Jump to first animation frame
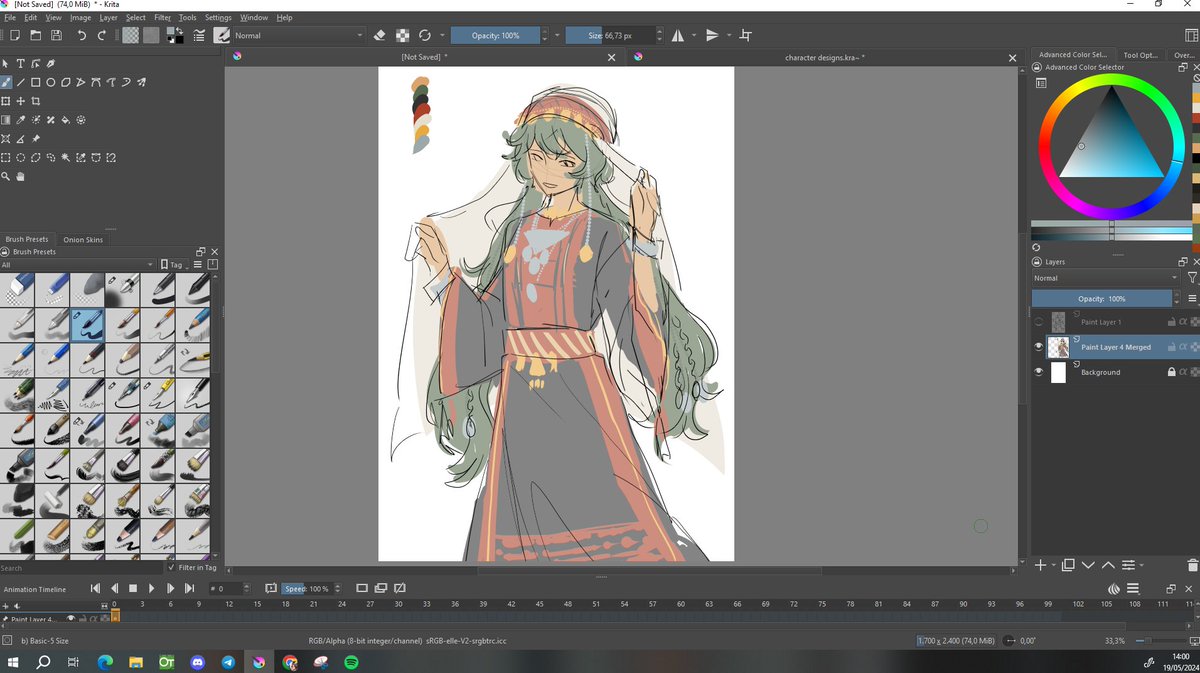Image resolution: width=1200 pixels, height=673 pixels. click(x=95, y=589)
